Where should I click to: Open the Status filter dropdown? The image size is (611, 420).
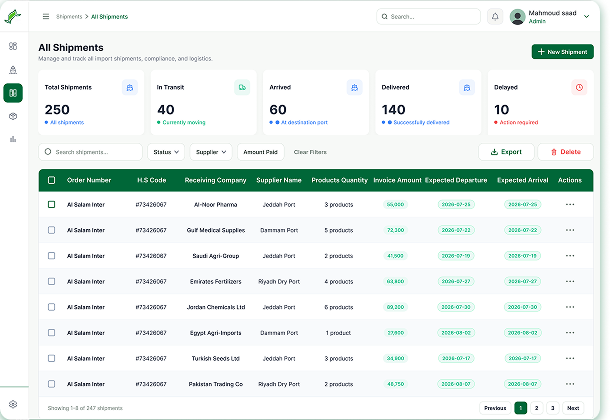166,152
